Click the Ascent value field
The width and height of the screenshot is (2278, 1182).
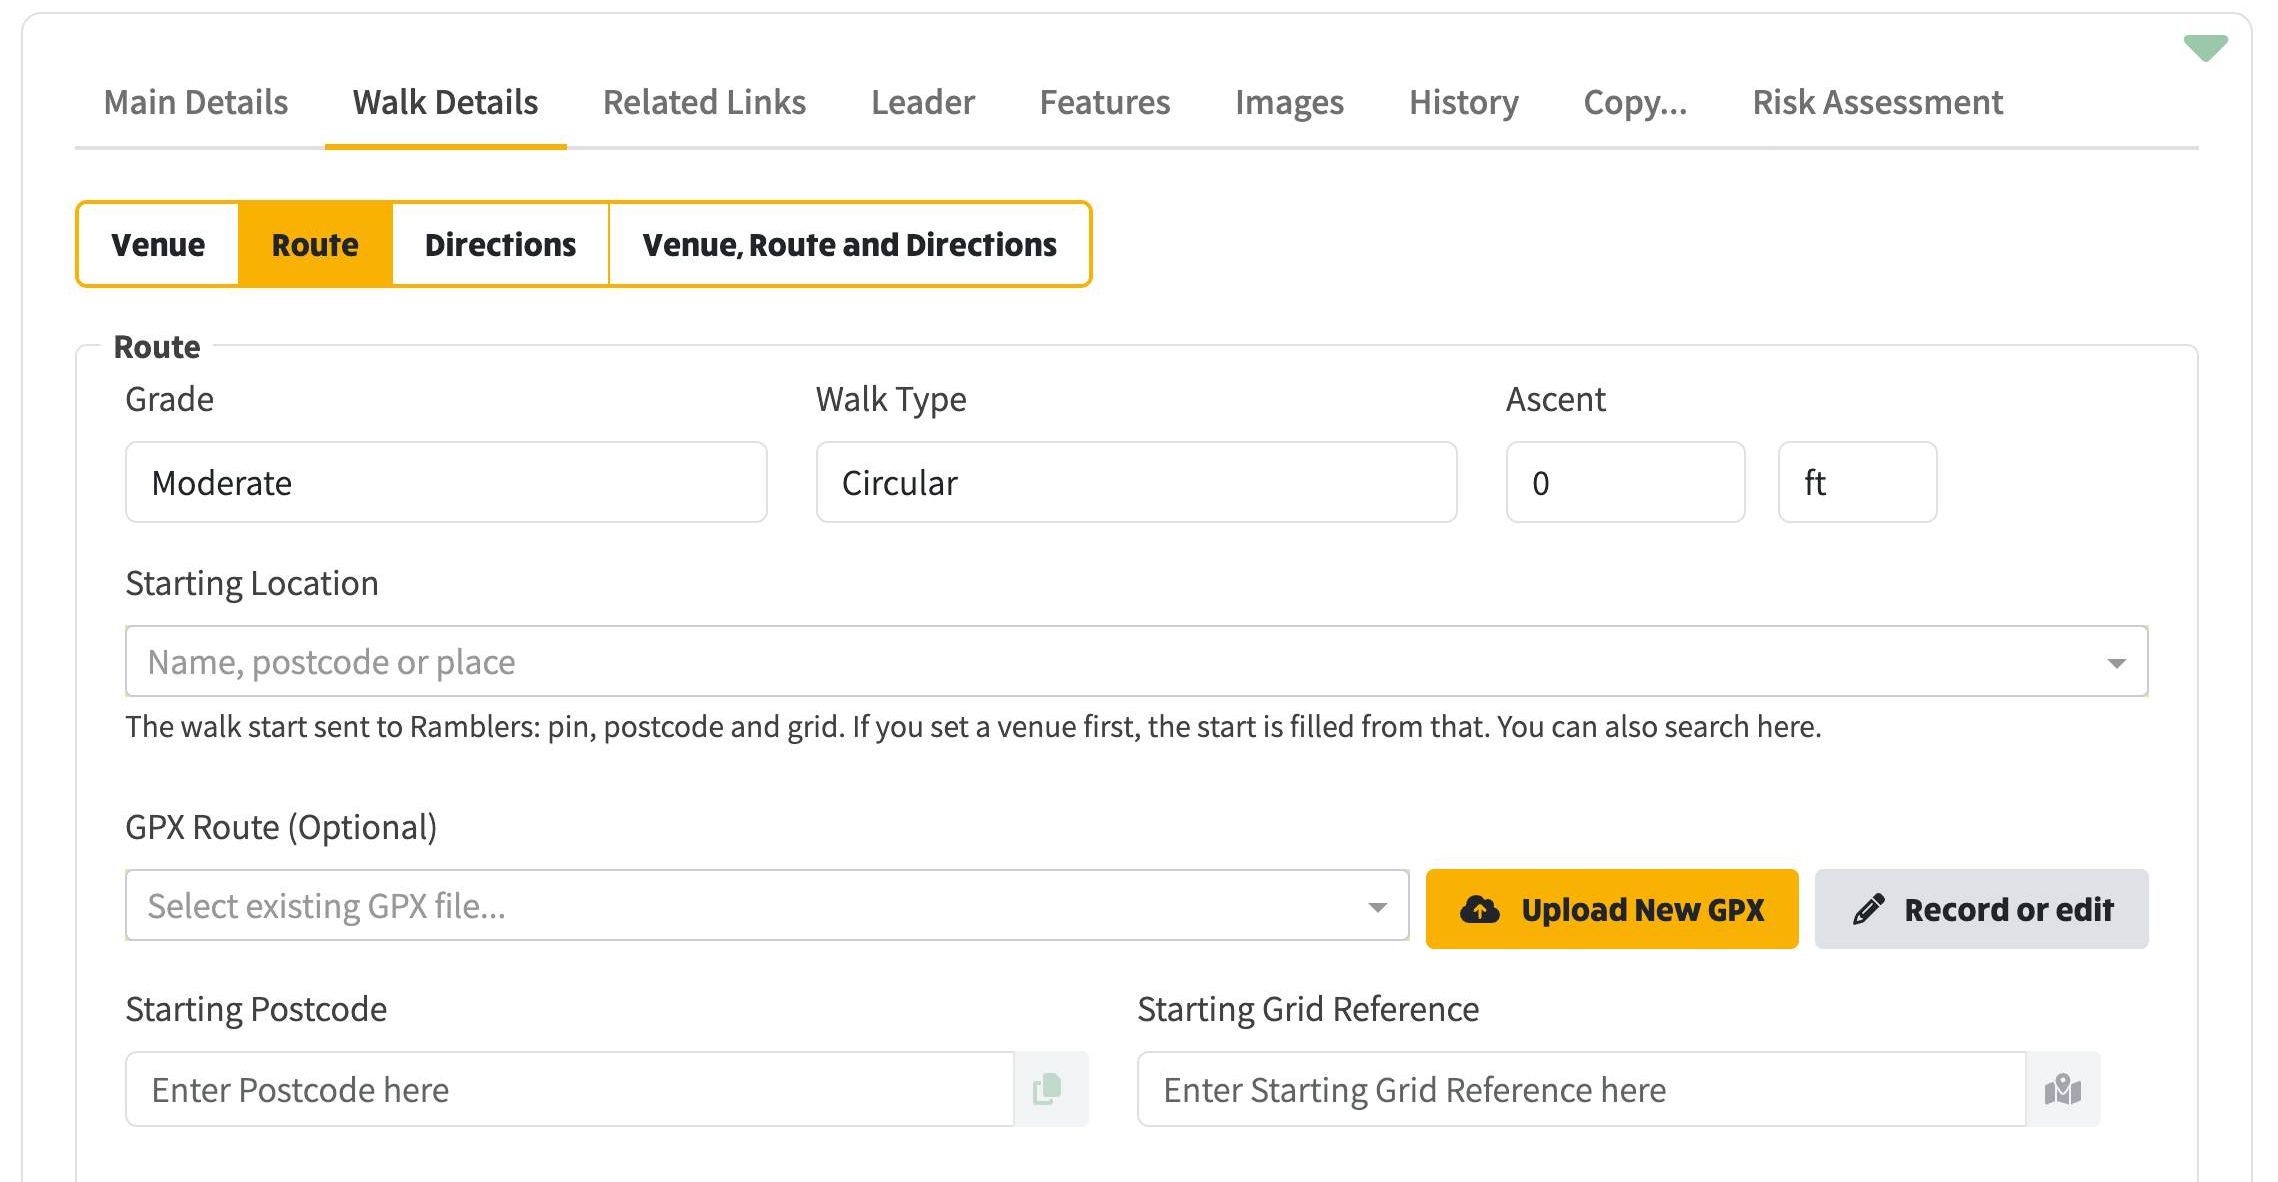(1625, 482)
